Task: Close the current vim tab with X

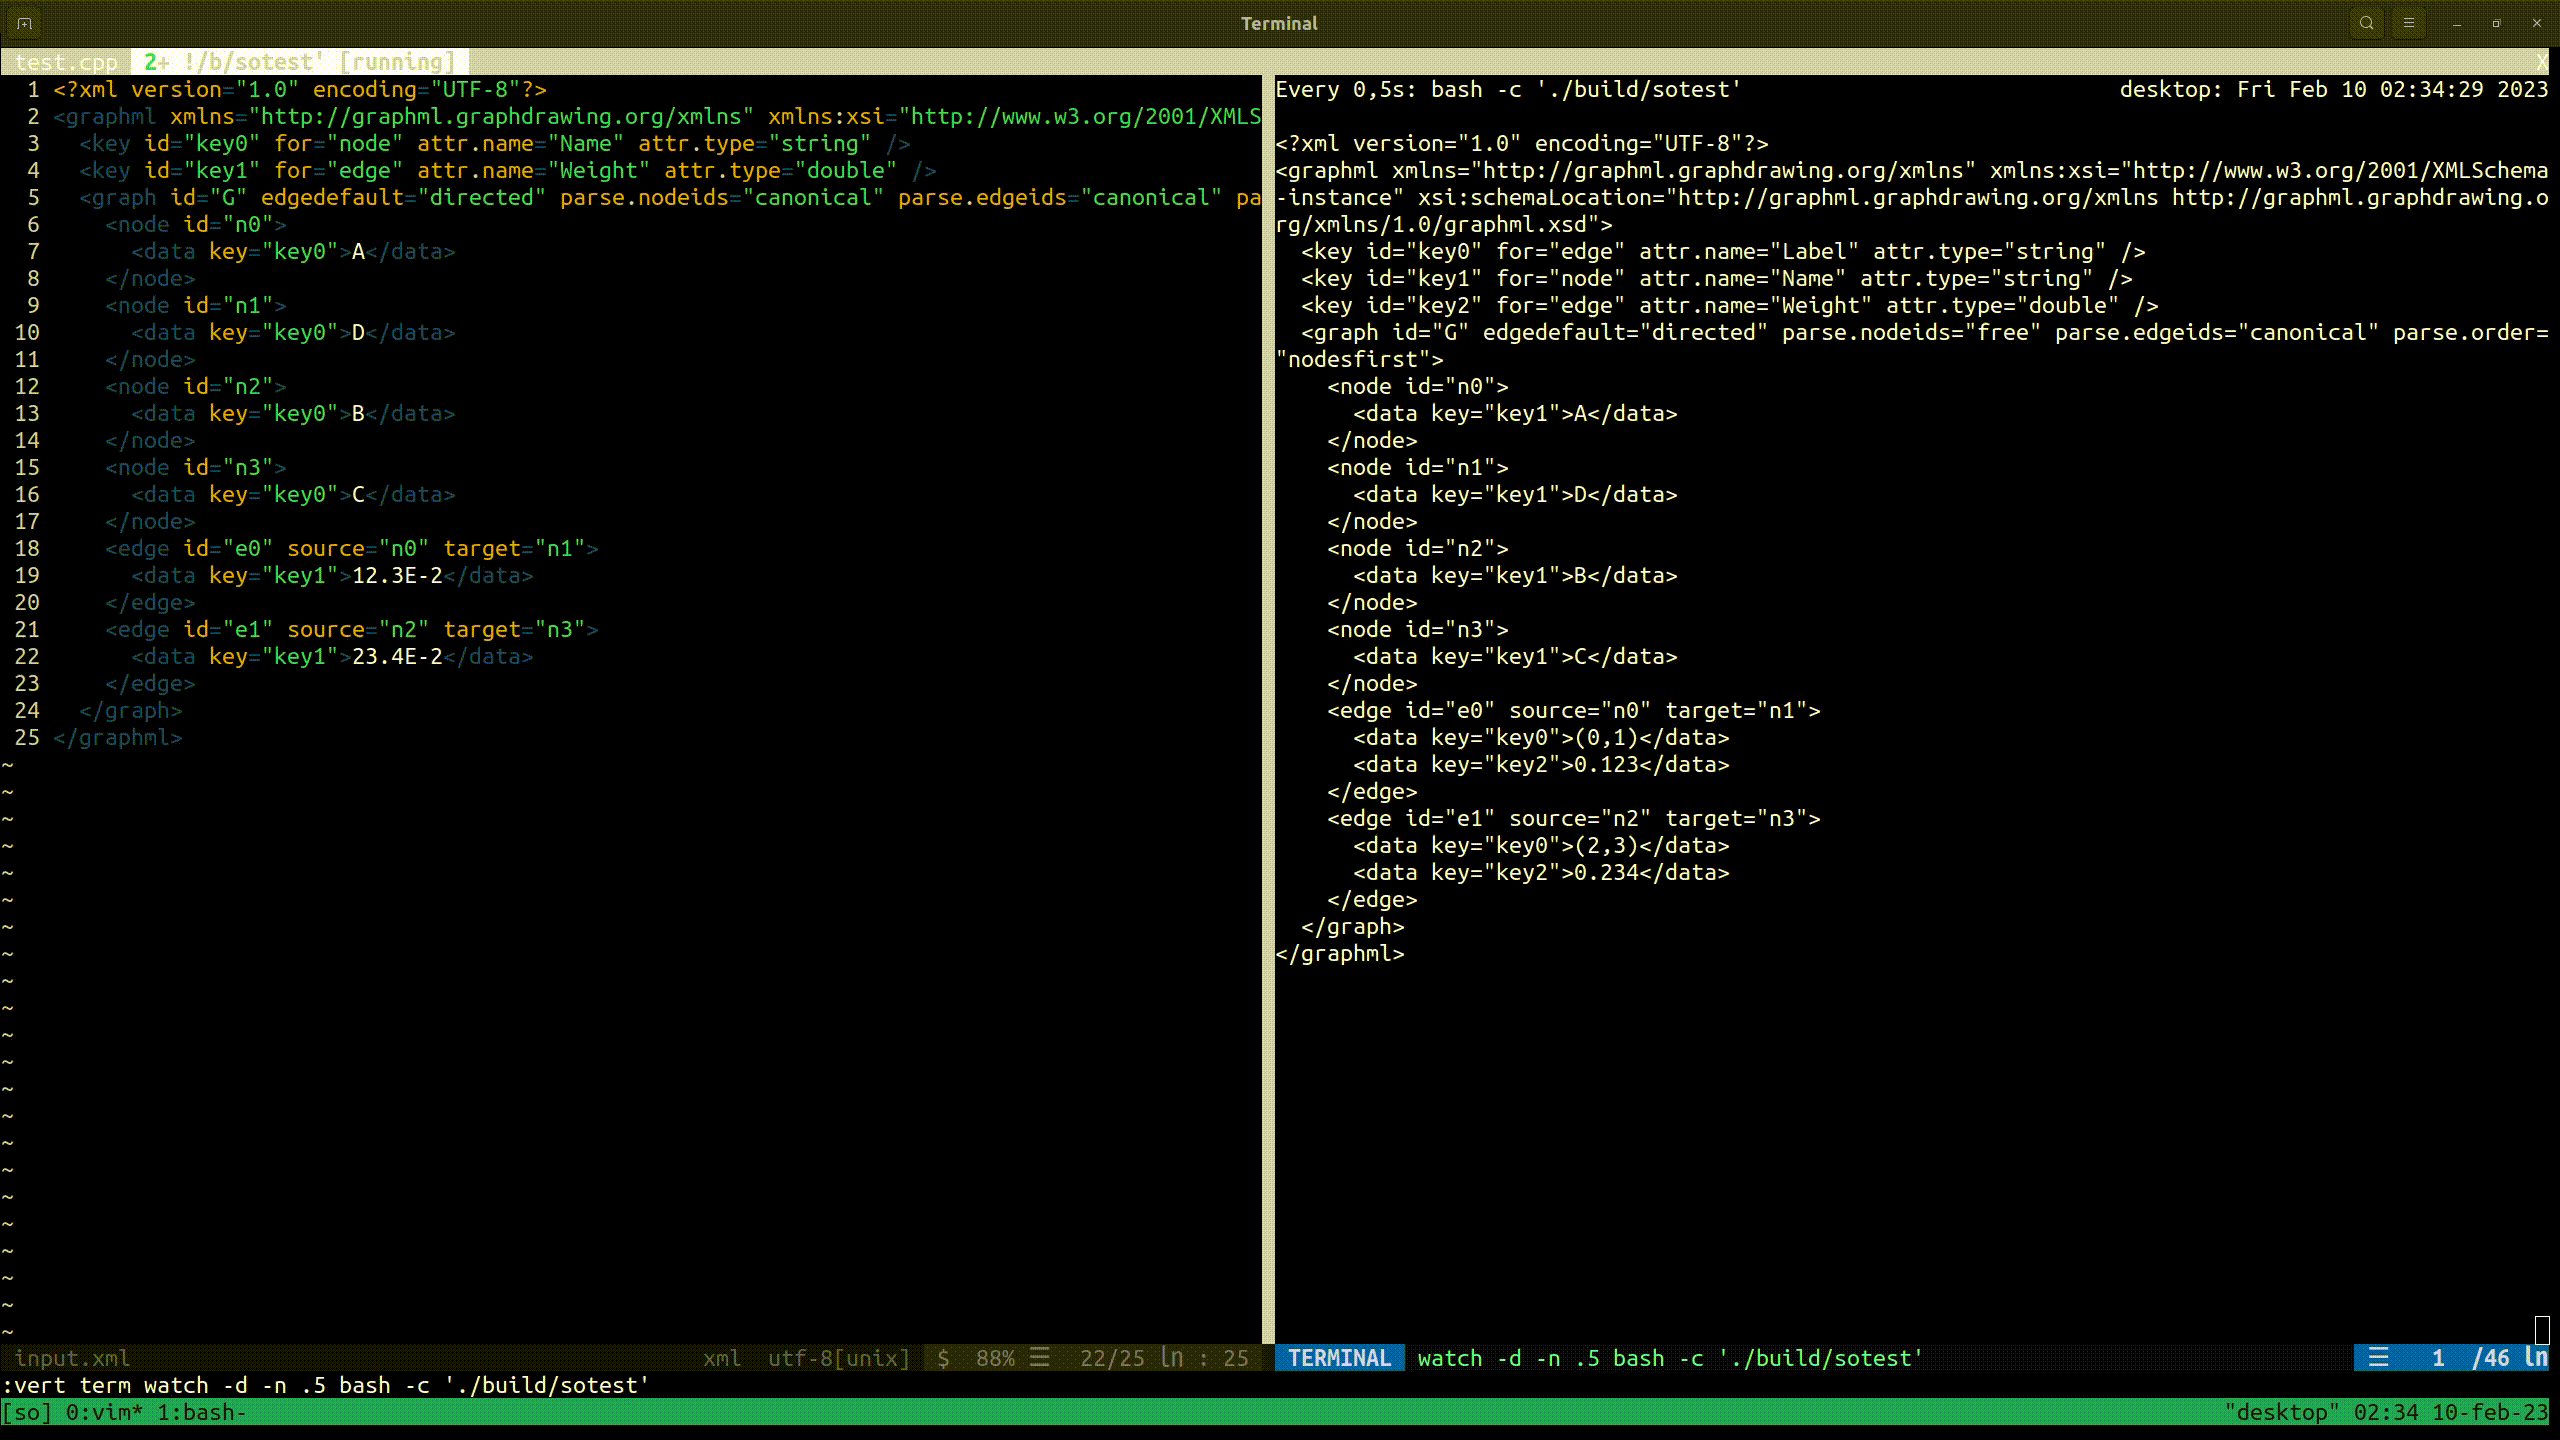Action: pyautogui.click(x=2541, y=62)
